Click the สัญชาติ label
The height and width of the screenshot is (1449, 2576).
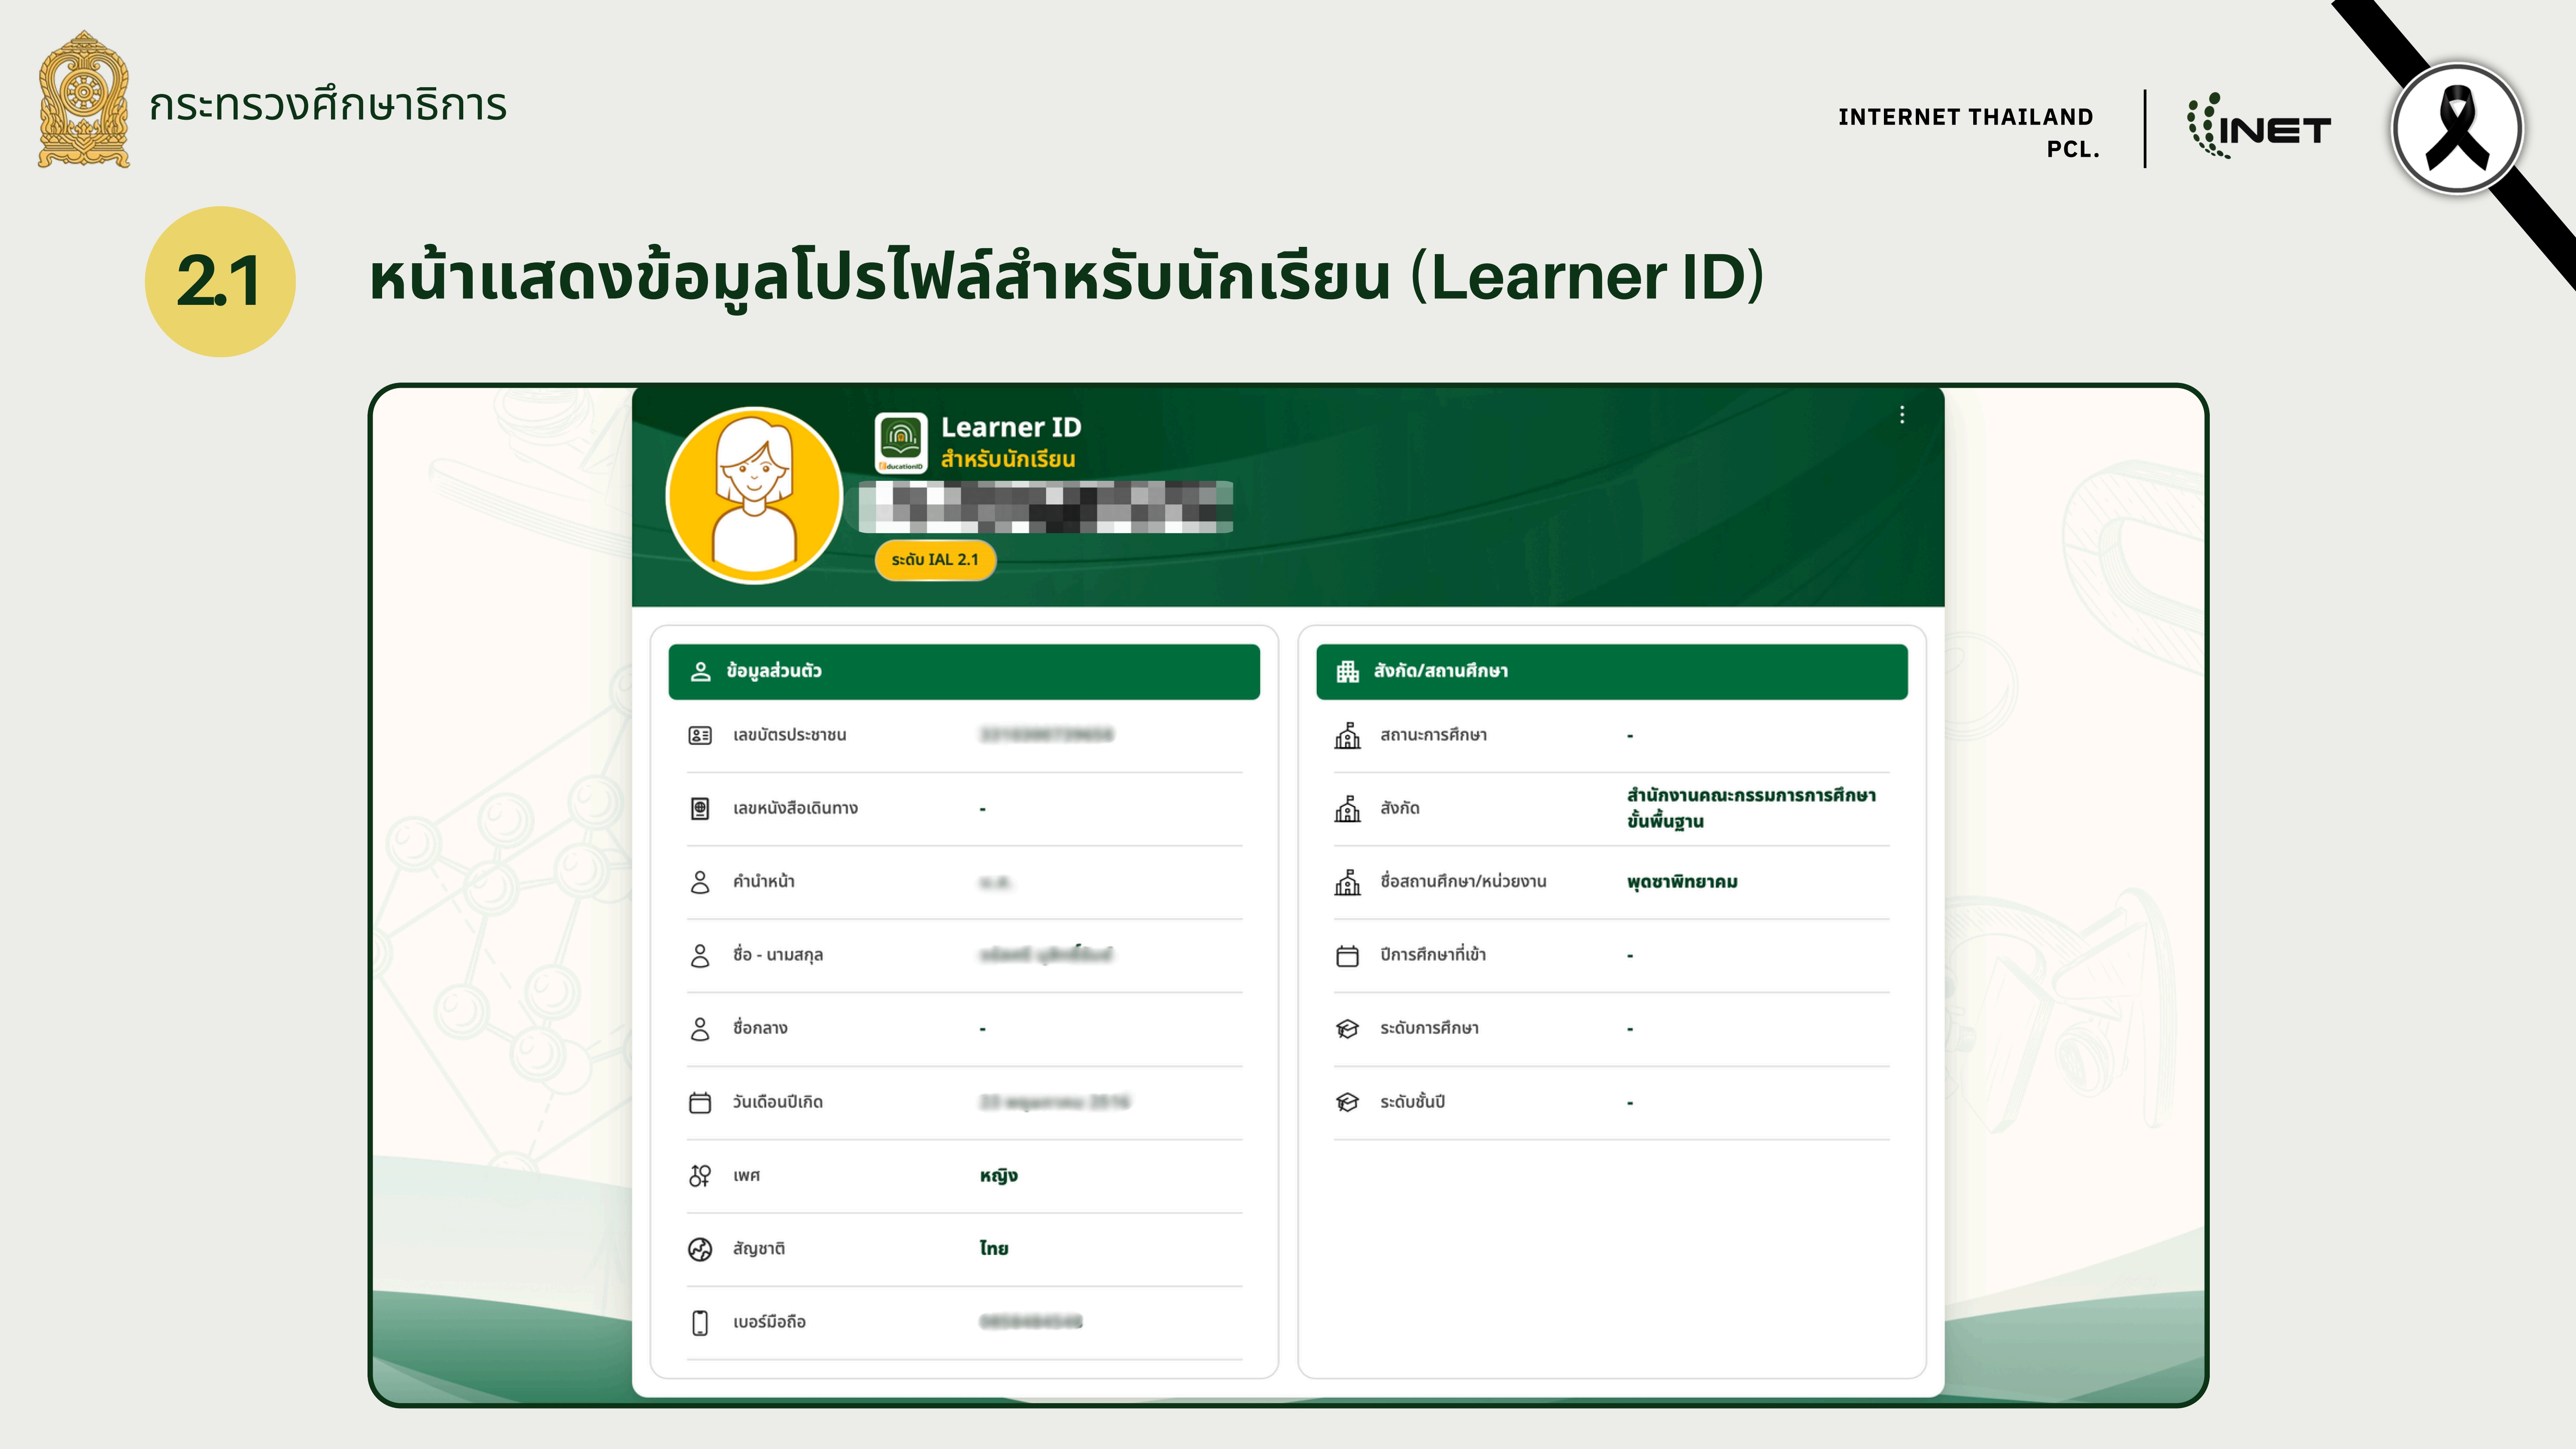758,1249
